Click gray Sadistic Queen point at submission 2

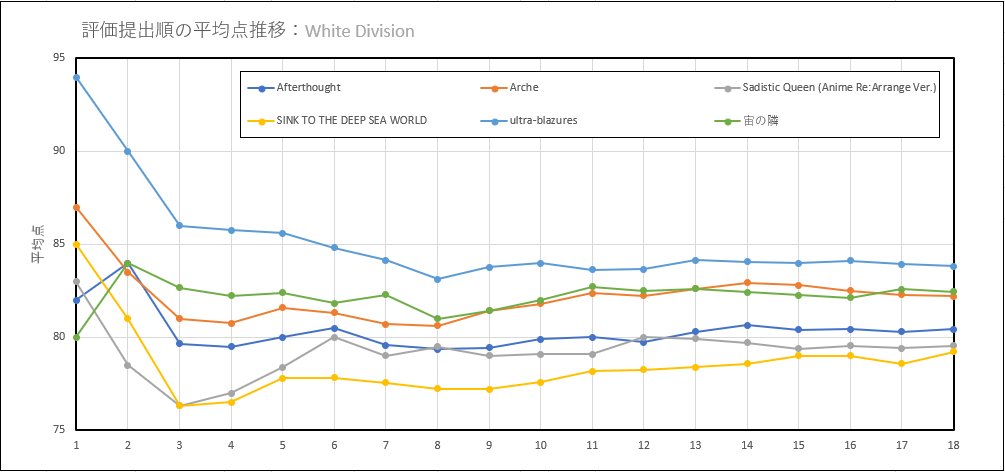[x=128, y=365]
